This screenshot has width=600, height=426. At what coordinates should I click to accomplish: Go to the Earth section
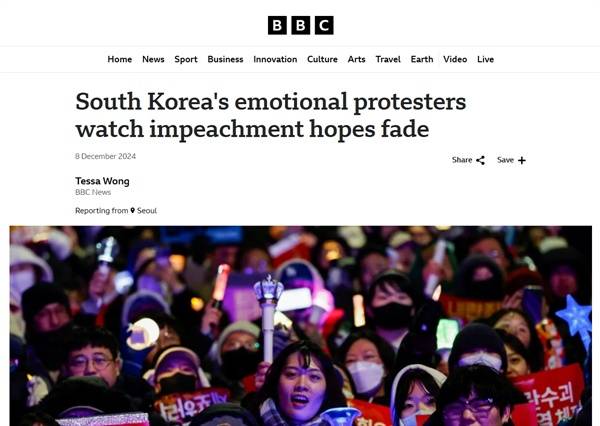pyautogui.click(x=422, y=59)
